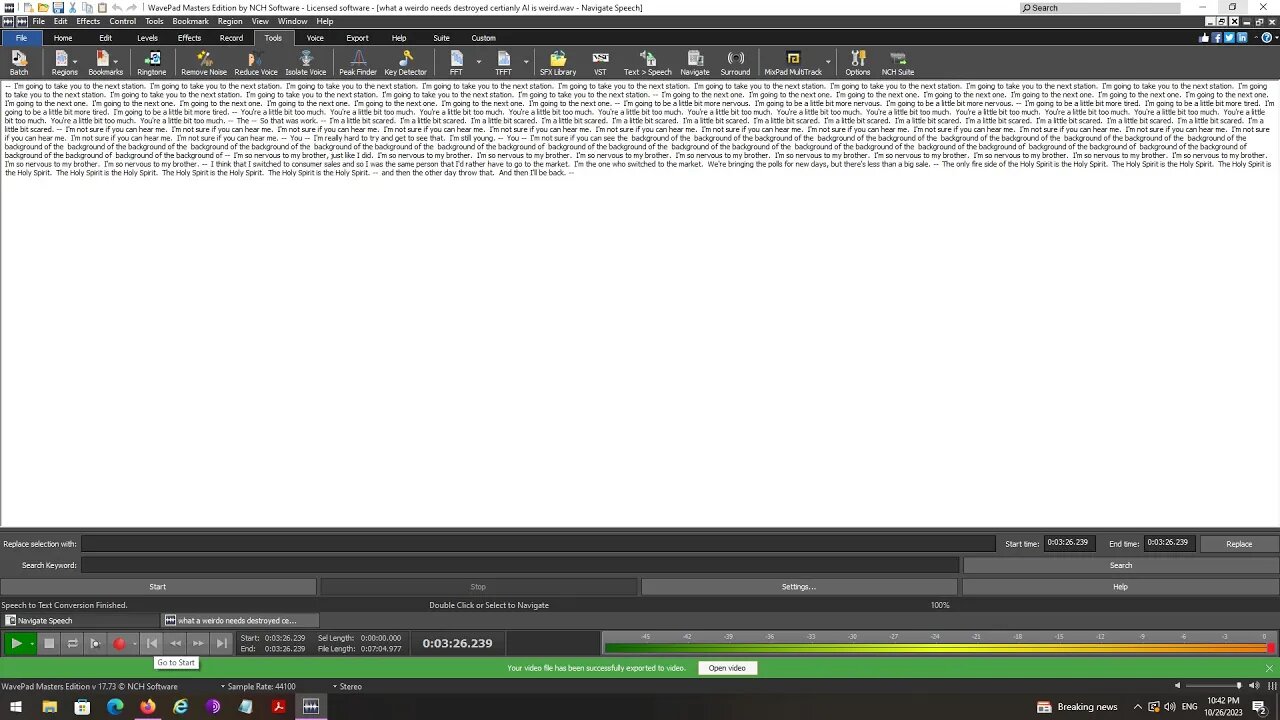This screenshot has height=720, width=1280.
Task: Expand the TFFT dropdown arrow
Action: point(525,62)
